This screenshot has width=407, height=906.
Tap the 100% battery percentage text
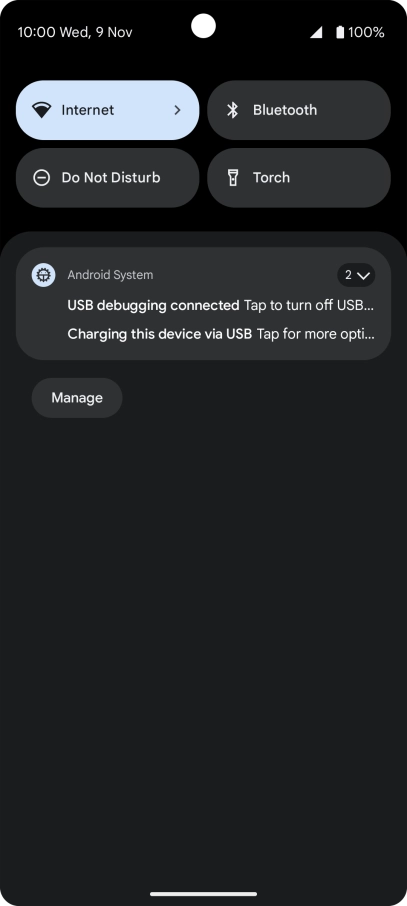[x=366, y=32]
